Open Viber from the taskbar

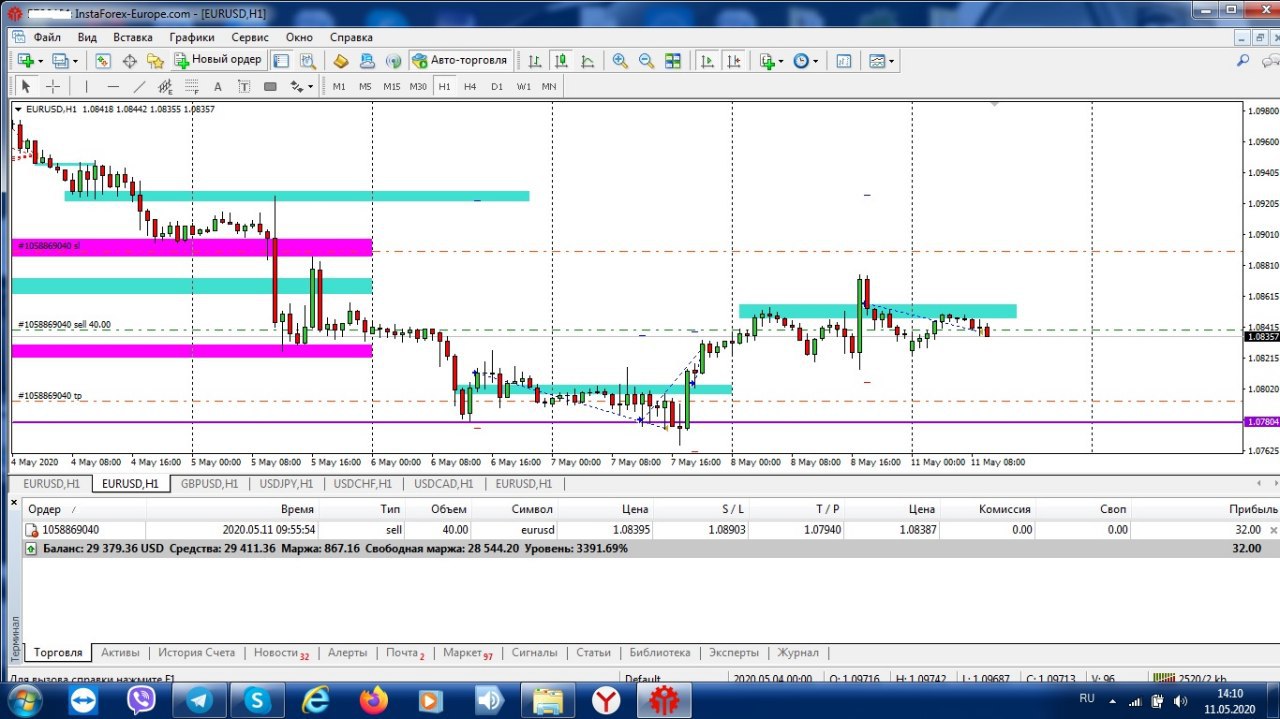coord(141,700)
